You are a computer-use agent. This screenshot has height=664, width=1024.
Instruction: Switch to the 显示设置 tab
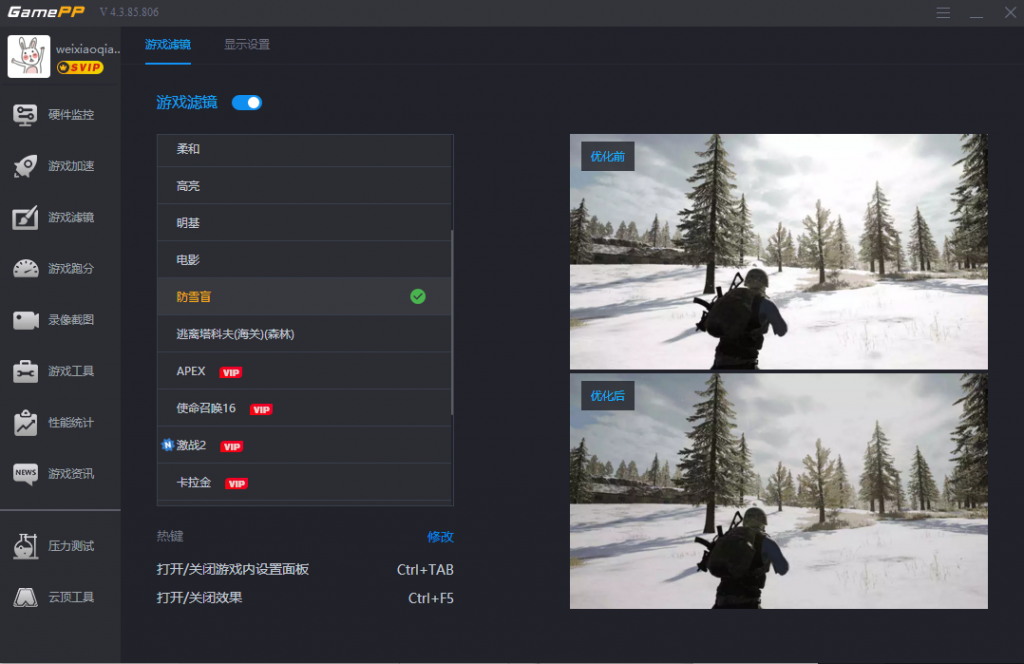coord(247,44)
